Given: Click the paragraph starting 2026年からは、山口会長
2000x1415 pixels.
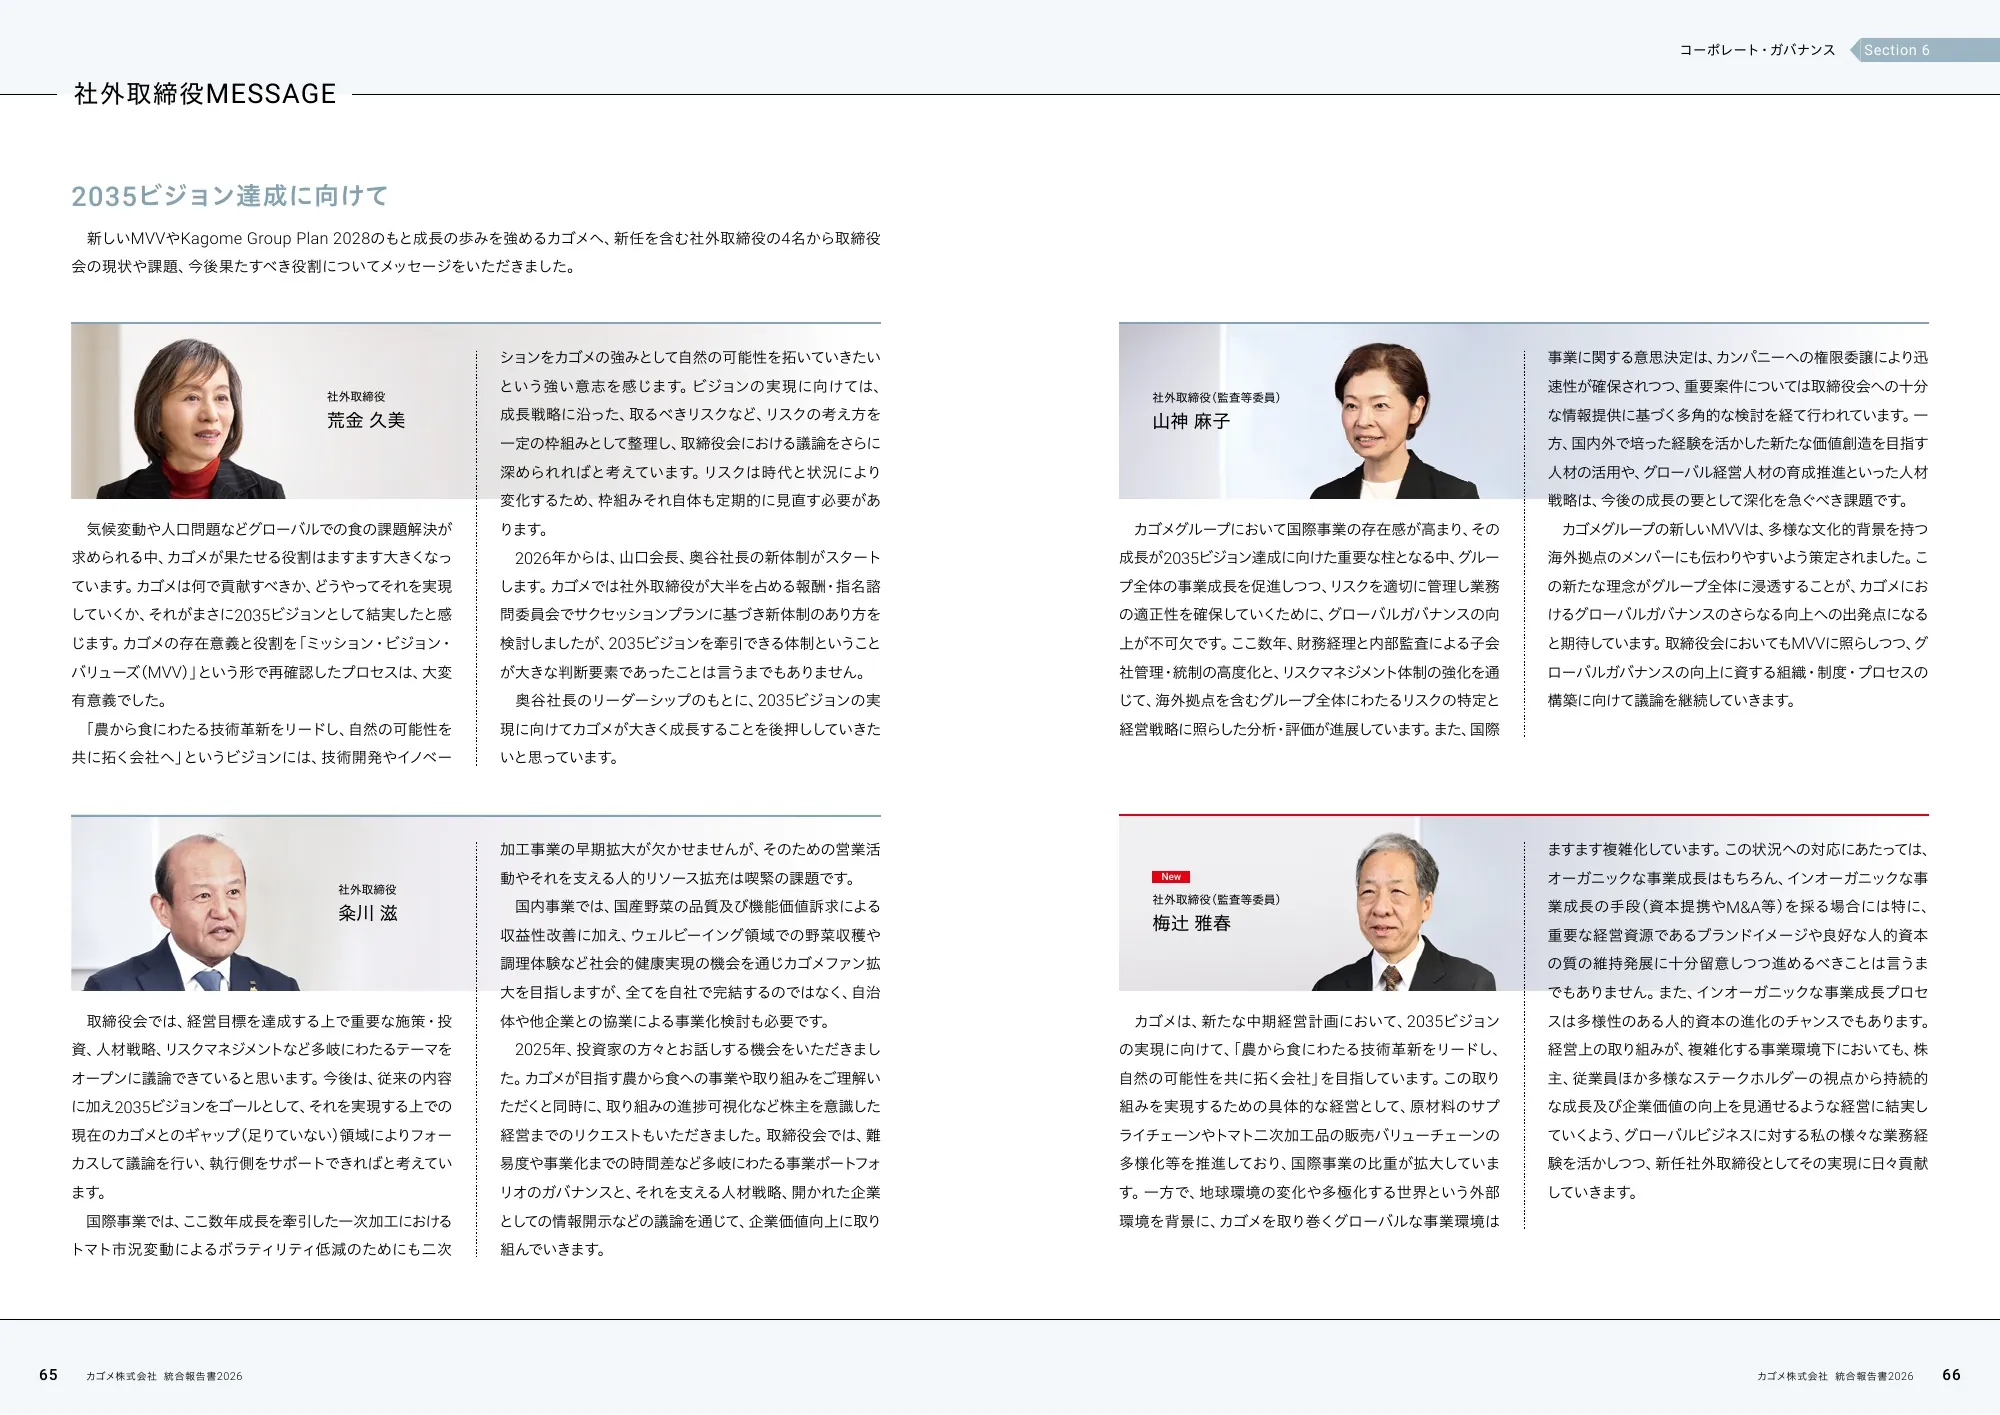Looking at the screenshot, I should click(690, 615).
